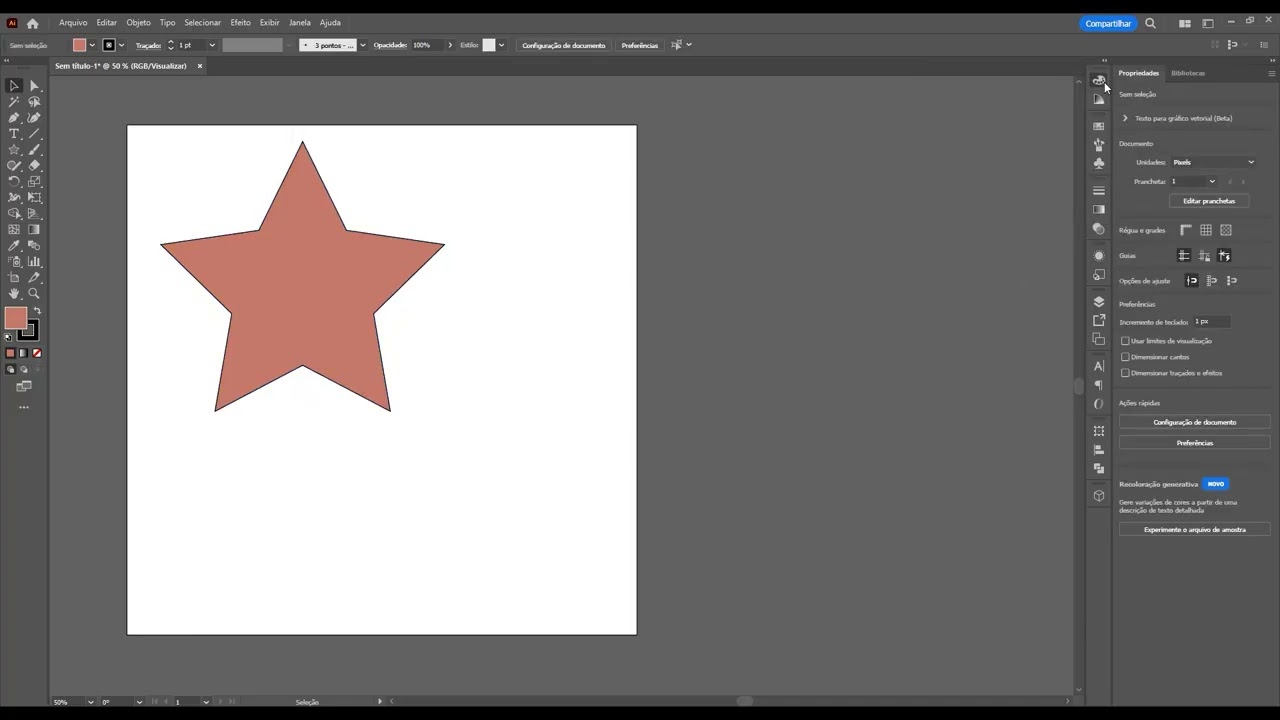Open stroke weight dropdown

(x=211, y=45)
